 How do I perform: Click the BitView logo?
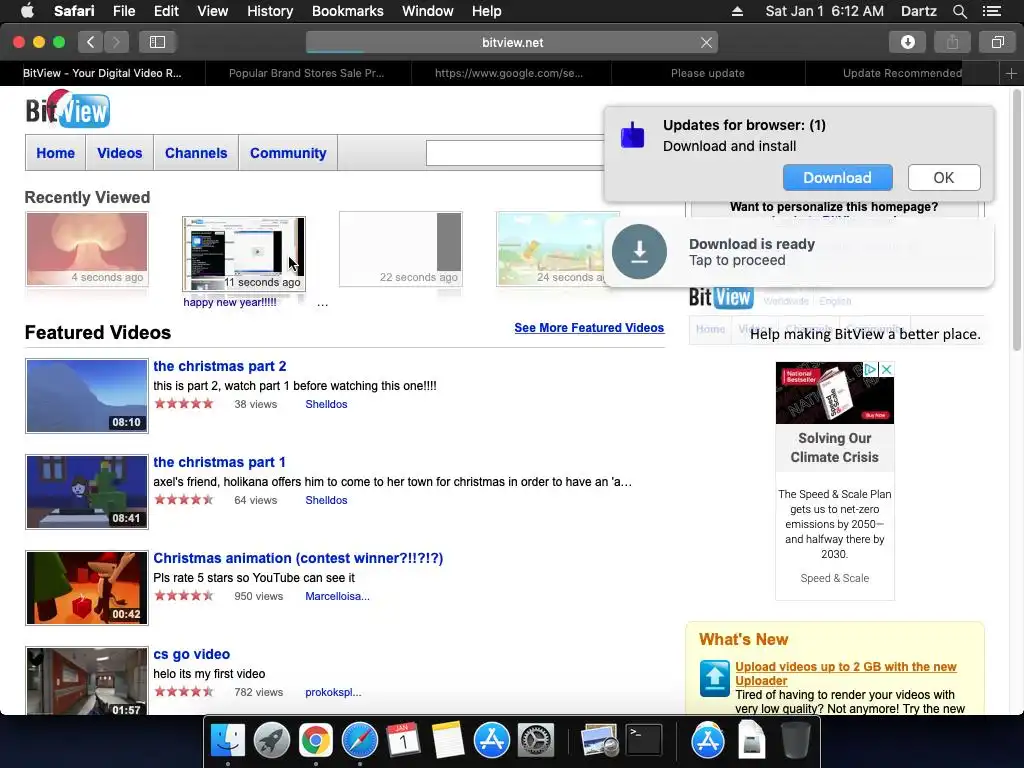[68, 109]
